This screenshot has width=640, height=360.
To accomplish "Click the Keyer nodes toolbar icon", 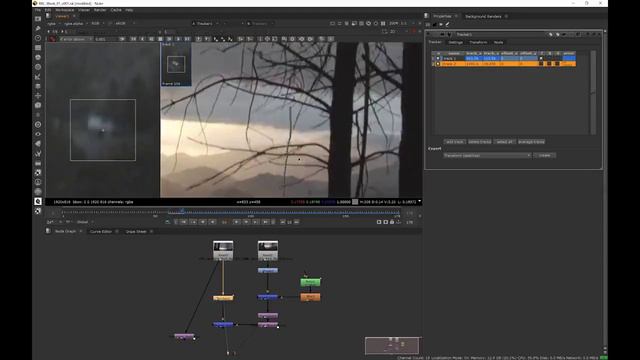I will point(38,76).
